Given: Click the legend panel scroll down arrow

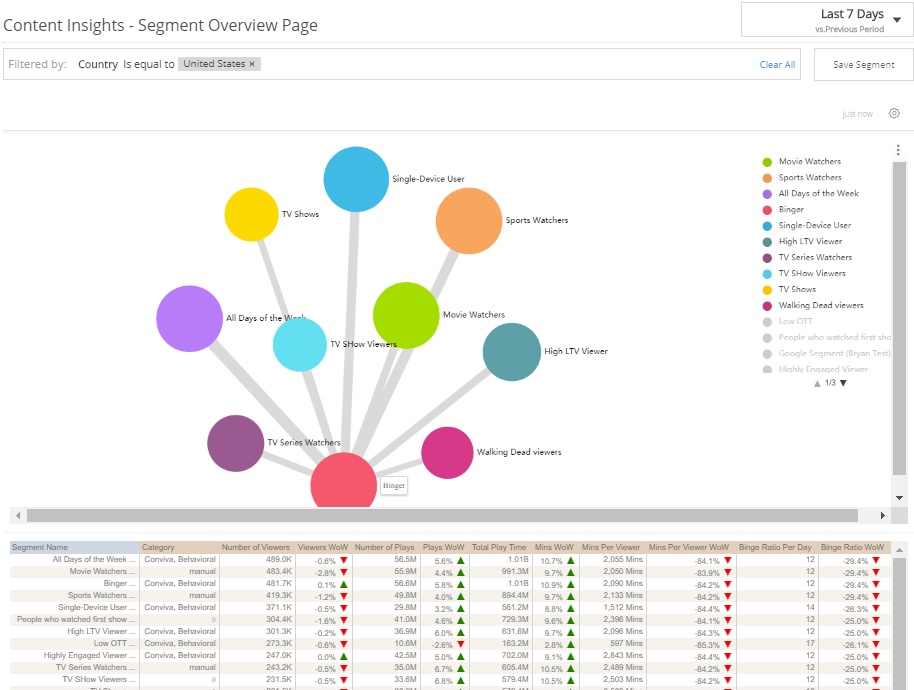Looking at the screenshot, I should point(899,498).
